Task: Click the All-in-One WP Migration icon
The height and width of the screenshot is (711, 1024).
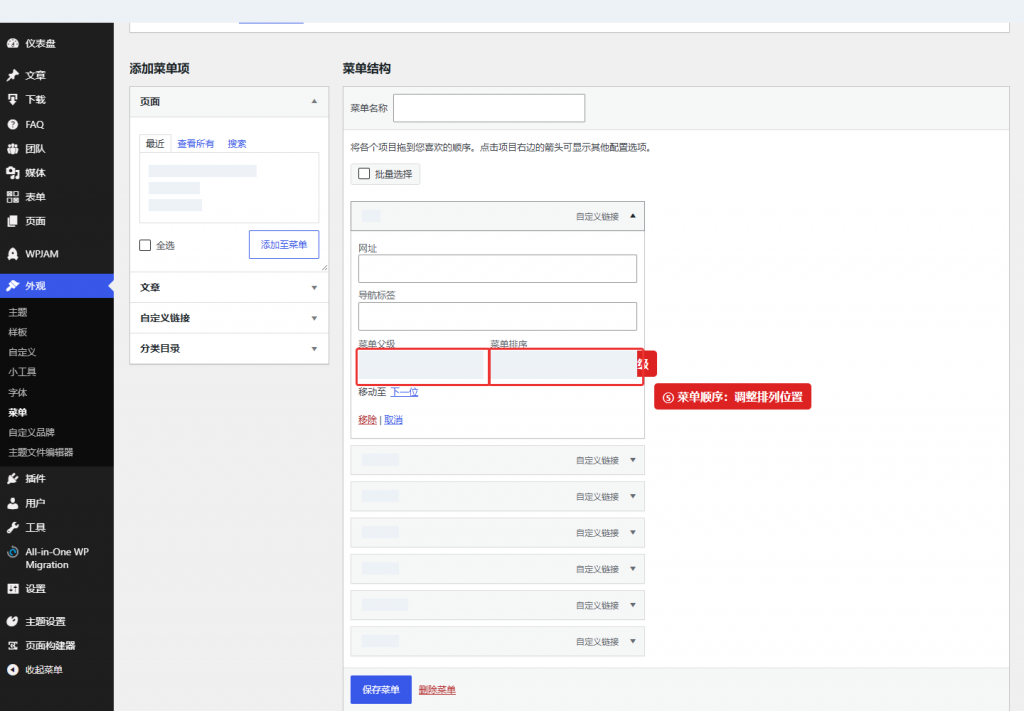Action: (12, 552)
